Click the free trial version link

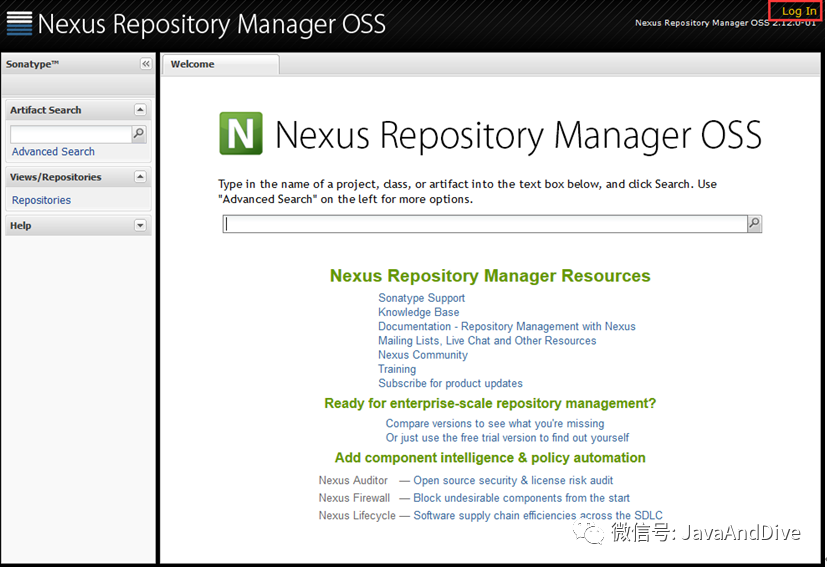tap(507, 438)
